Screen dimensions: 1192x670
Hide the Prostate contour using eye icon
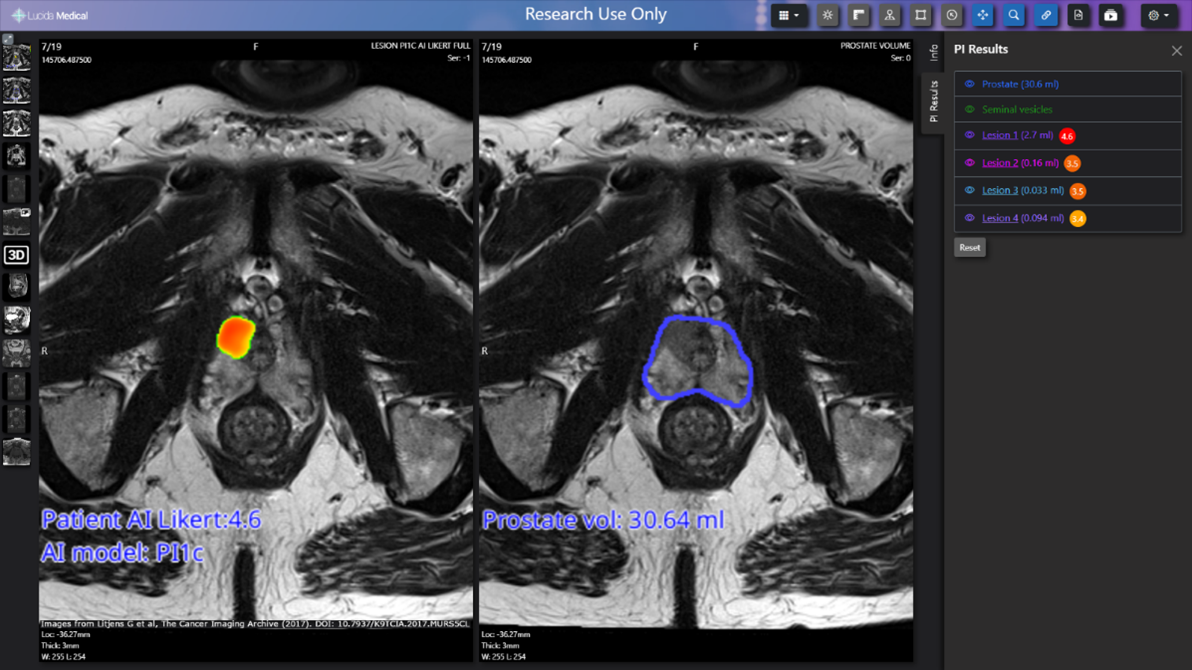pyautogui.click(x=969, y=84)
